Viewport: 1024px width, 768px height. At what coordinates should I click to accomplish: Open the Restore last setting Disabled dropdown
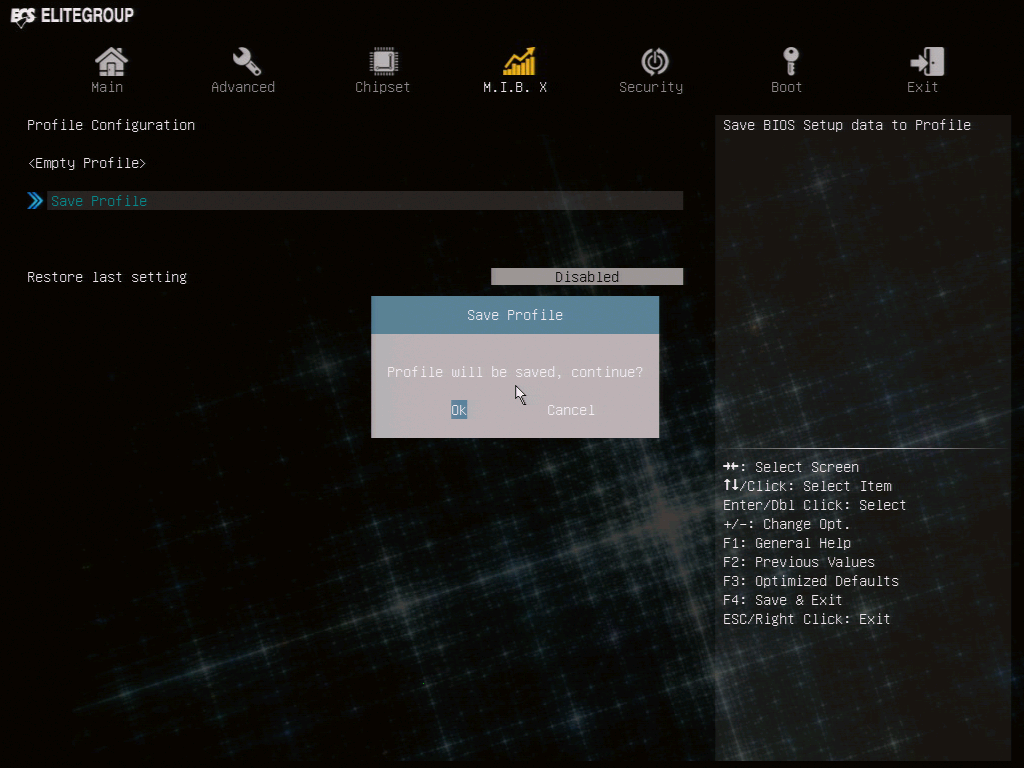coord(587,277)
